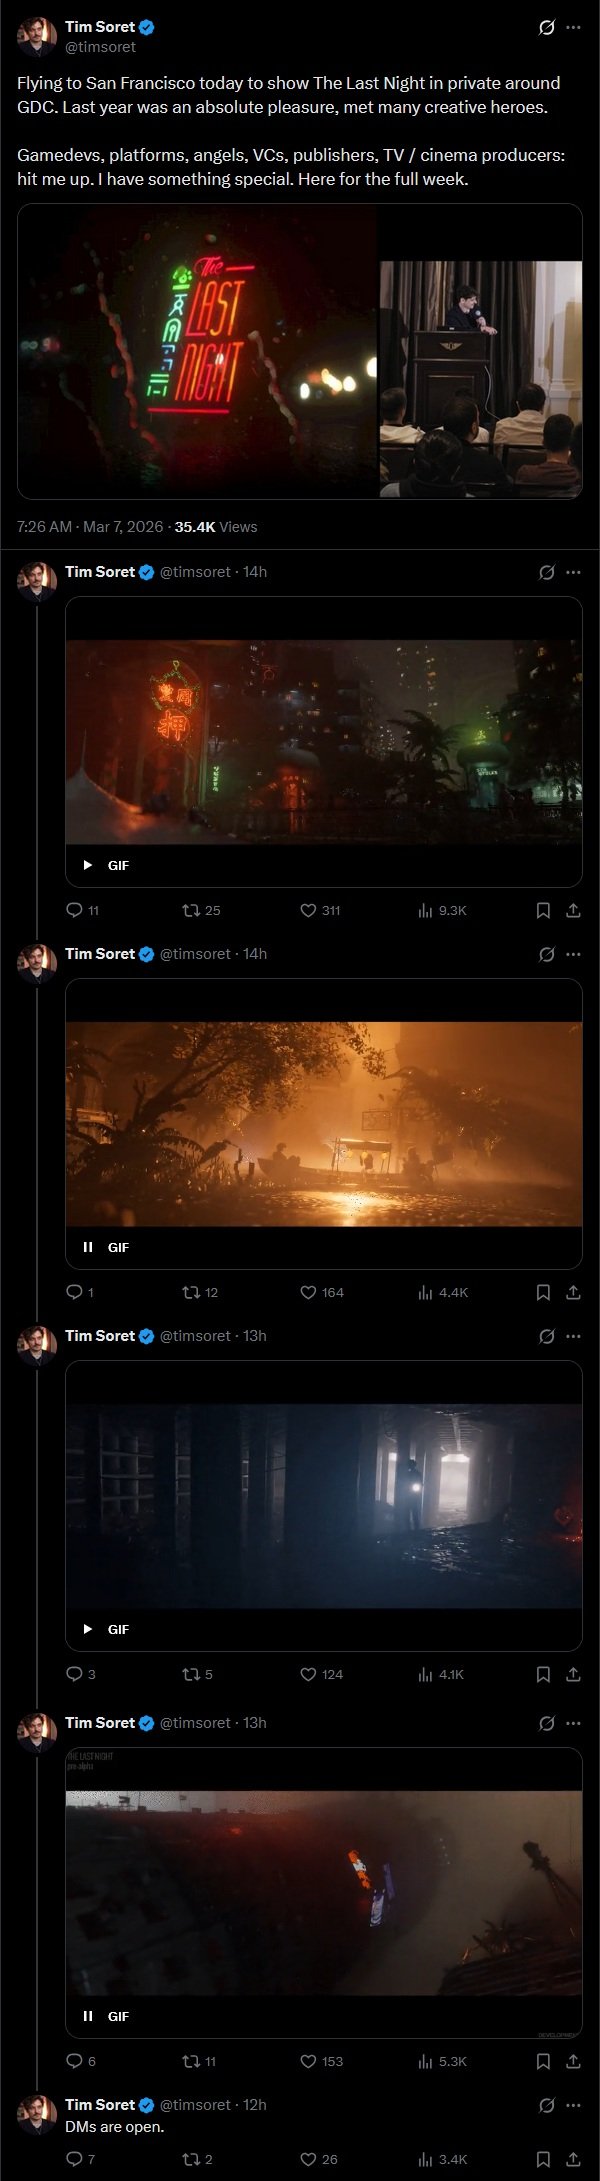This screenshot has width=600, height=2181.
Task: Open the more options menu on main tweet
Action: click(573, 28)
